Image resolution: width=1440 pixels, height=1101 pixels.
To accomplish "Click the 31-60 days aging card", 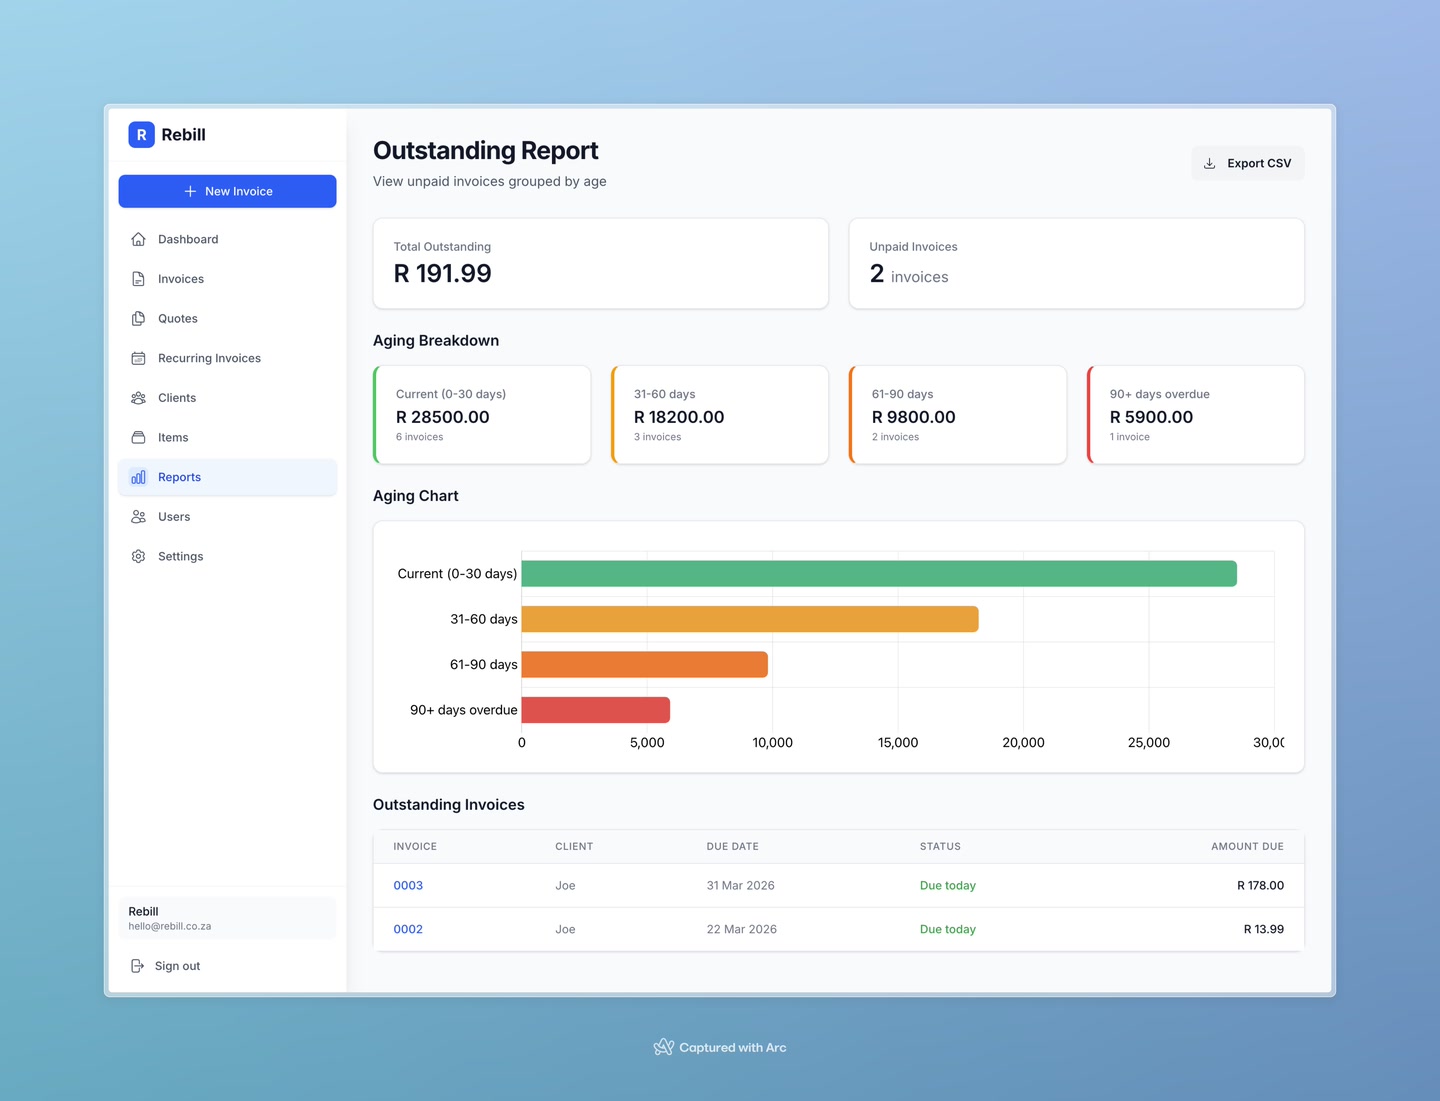I will 720,415.
